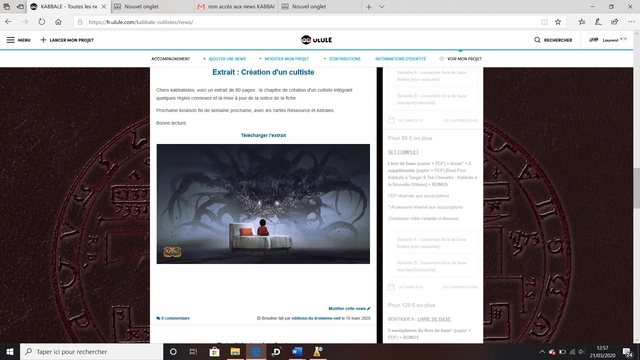Open File Explorer from taskbar

pyautogui.click(x=235, y=351)
